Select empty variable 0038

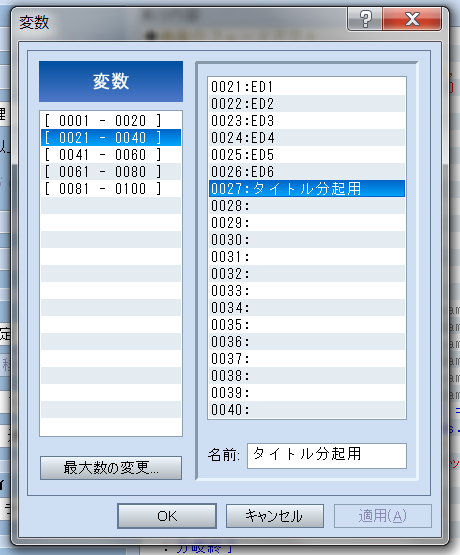[x=307, y=376]
